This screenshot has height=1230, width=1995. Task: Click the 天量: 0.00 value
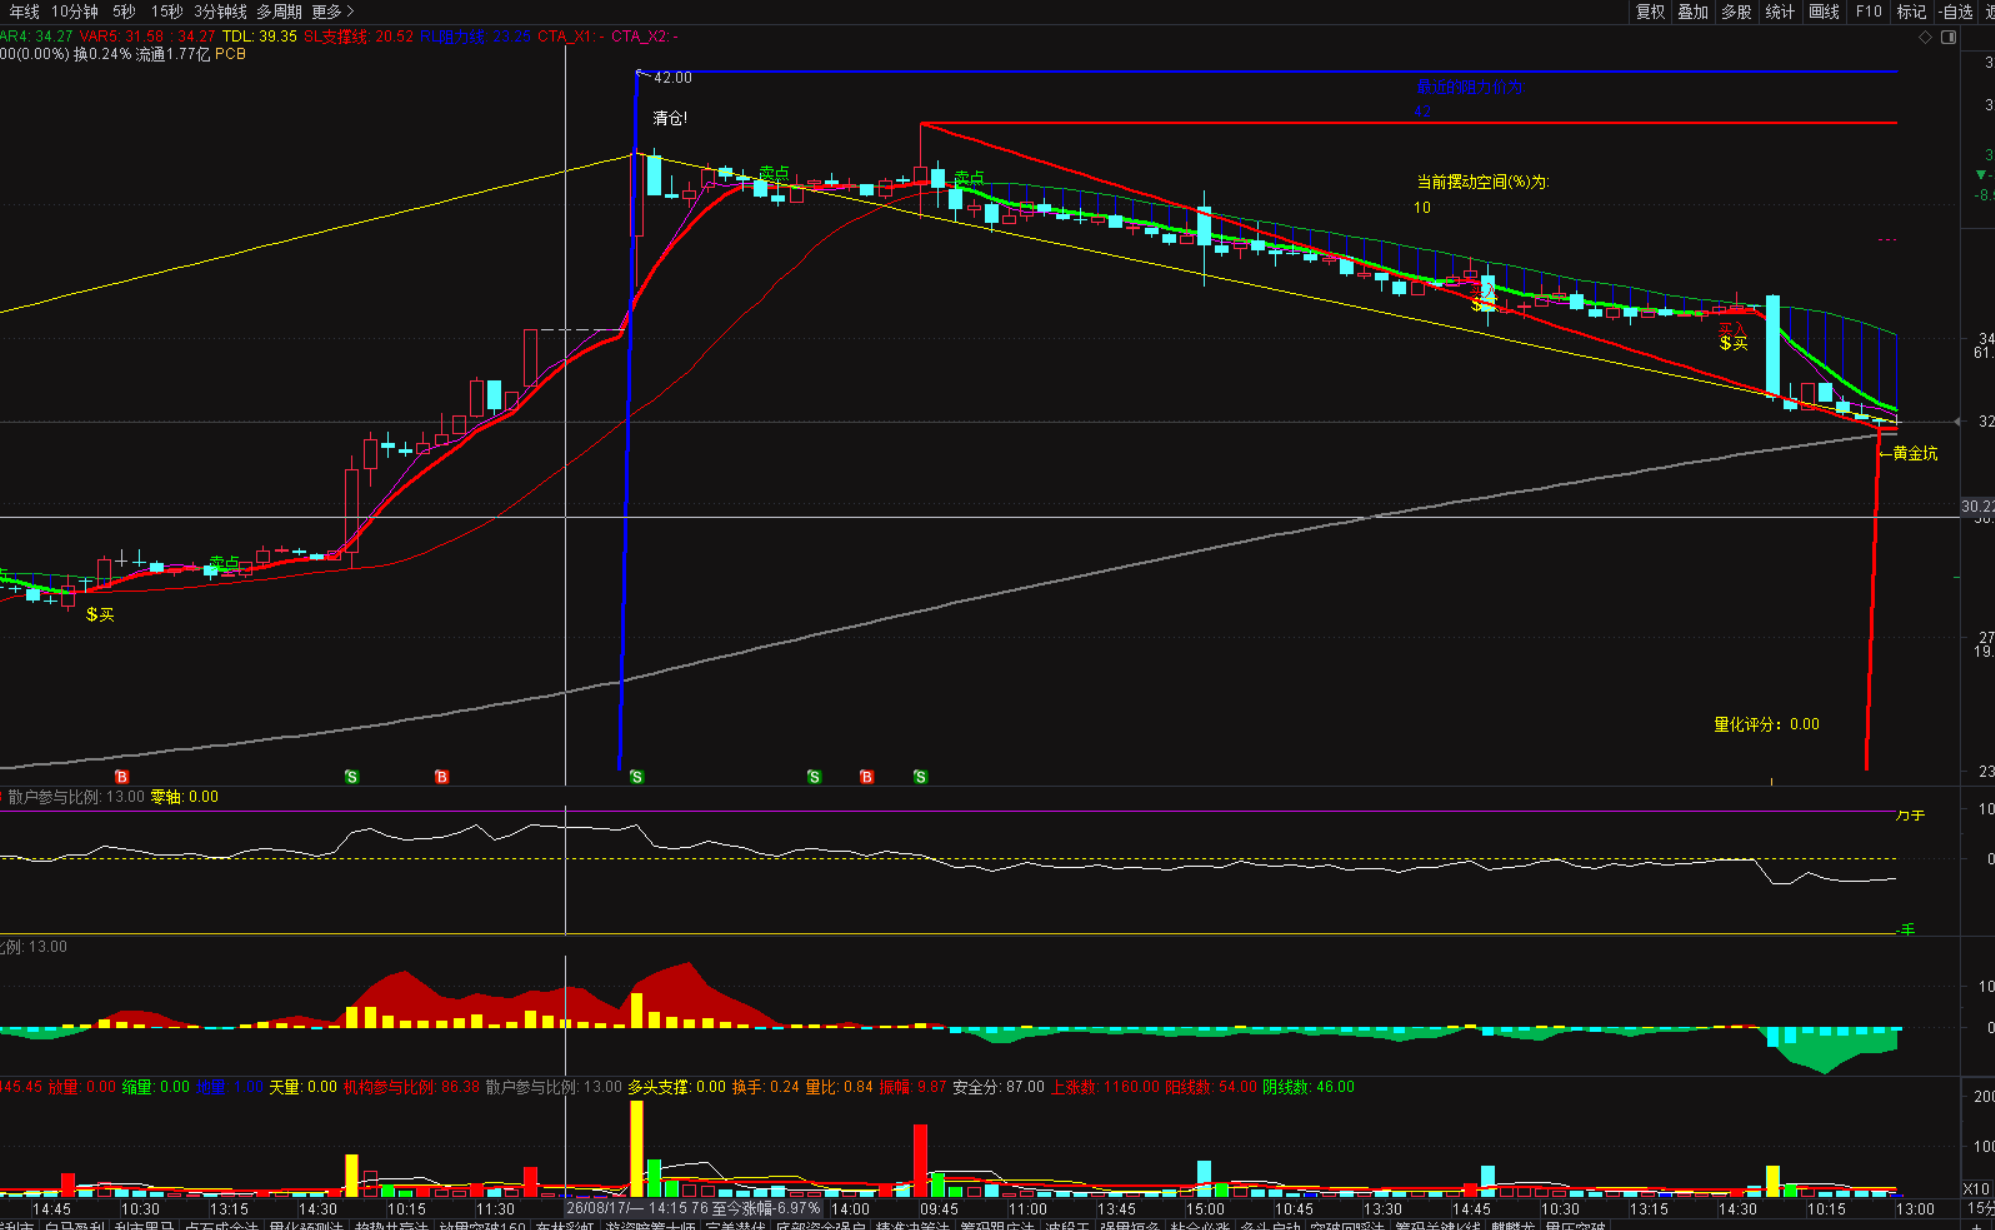(303, 1087)
